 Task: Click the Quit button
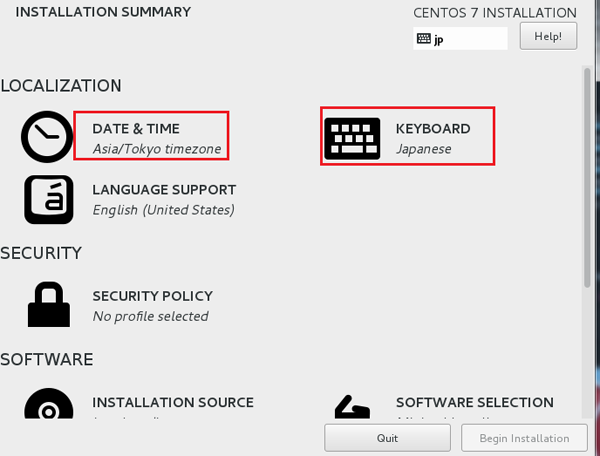(x=387, y=438)
